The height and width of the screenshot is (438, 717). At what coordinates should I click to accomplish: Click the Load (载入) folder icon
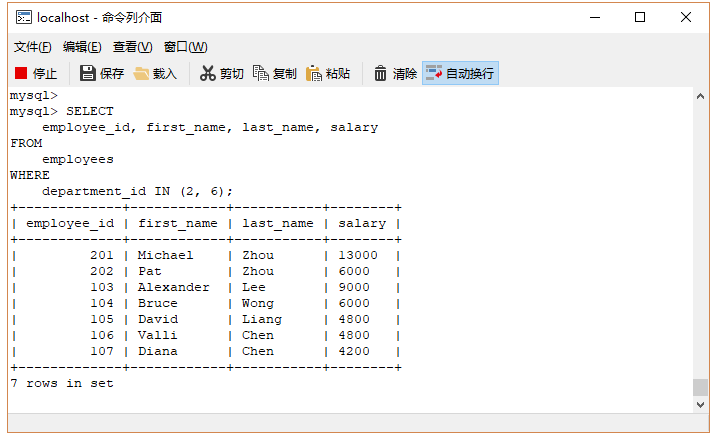click(141, 74)
